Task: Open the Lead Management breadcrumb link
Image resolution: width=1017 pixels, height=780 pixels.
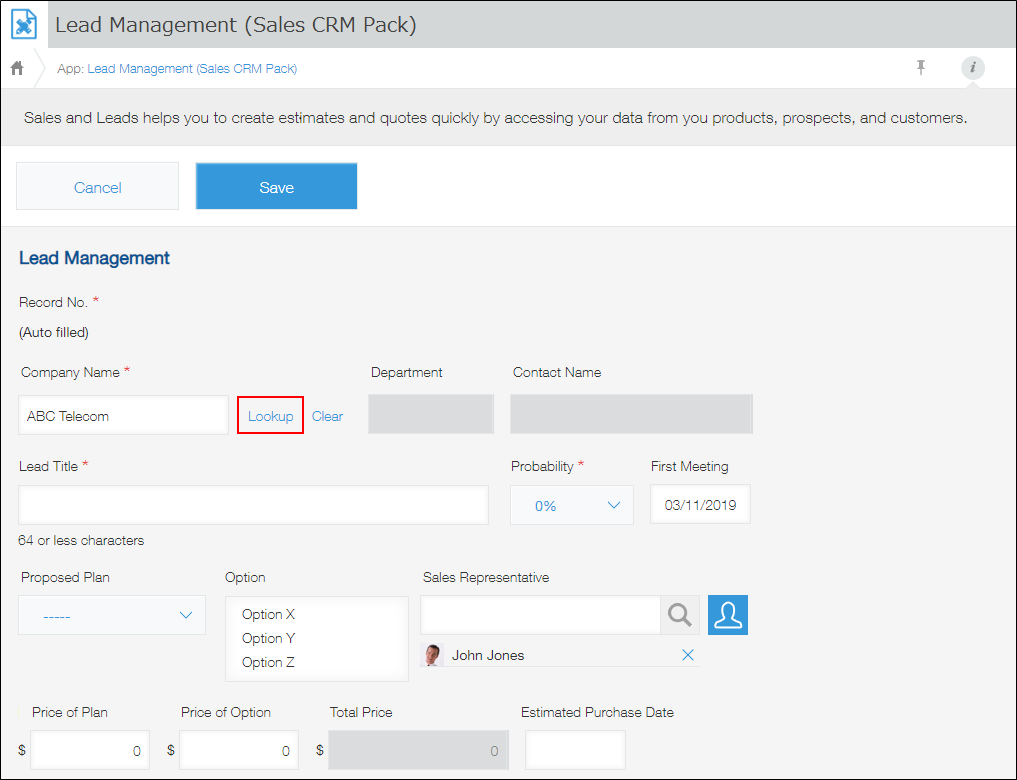Action: (192, 69)
